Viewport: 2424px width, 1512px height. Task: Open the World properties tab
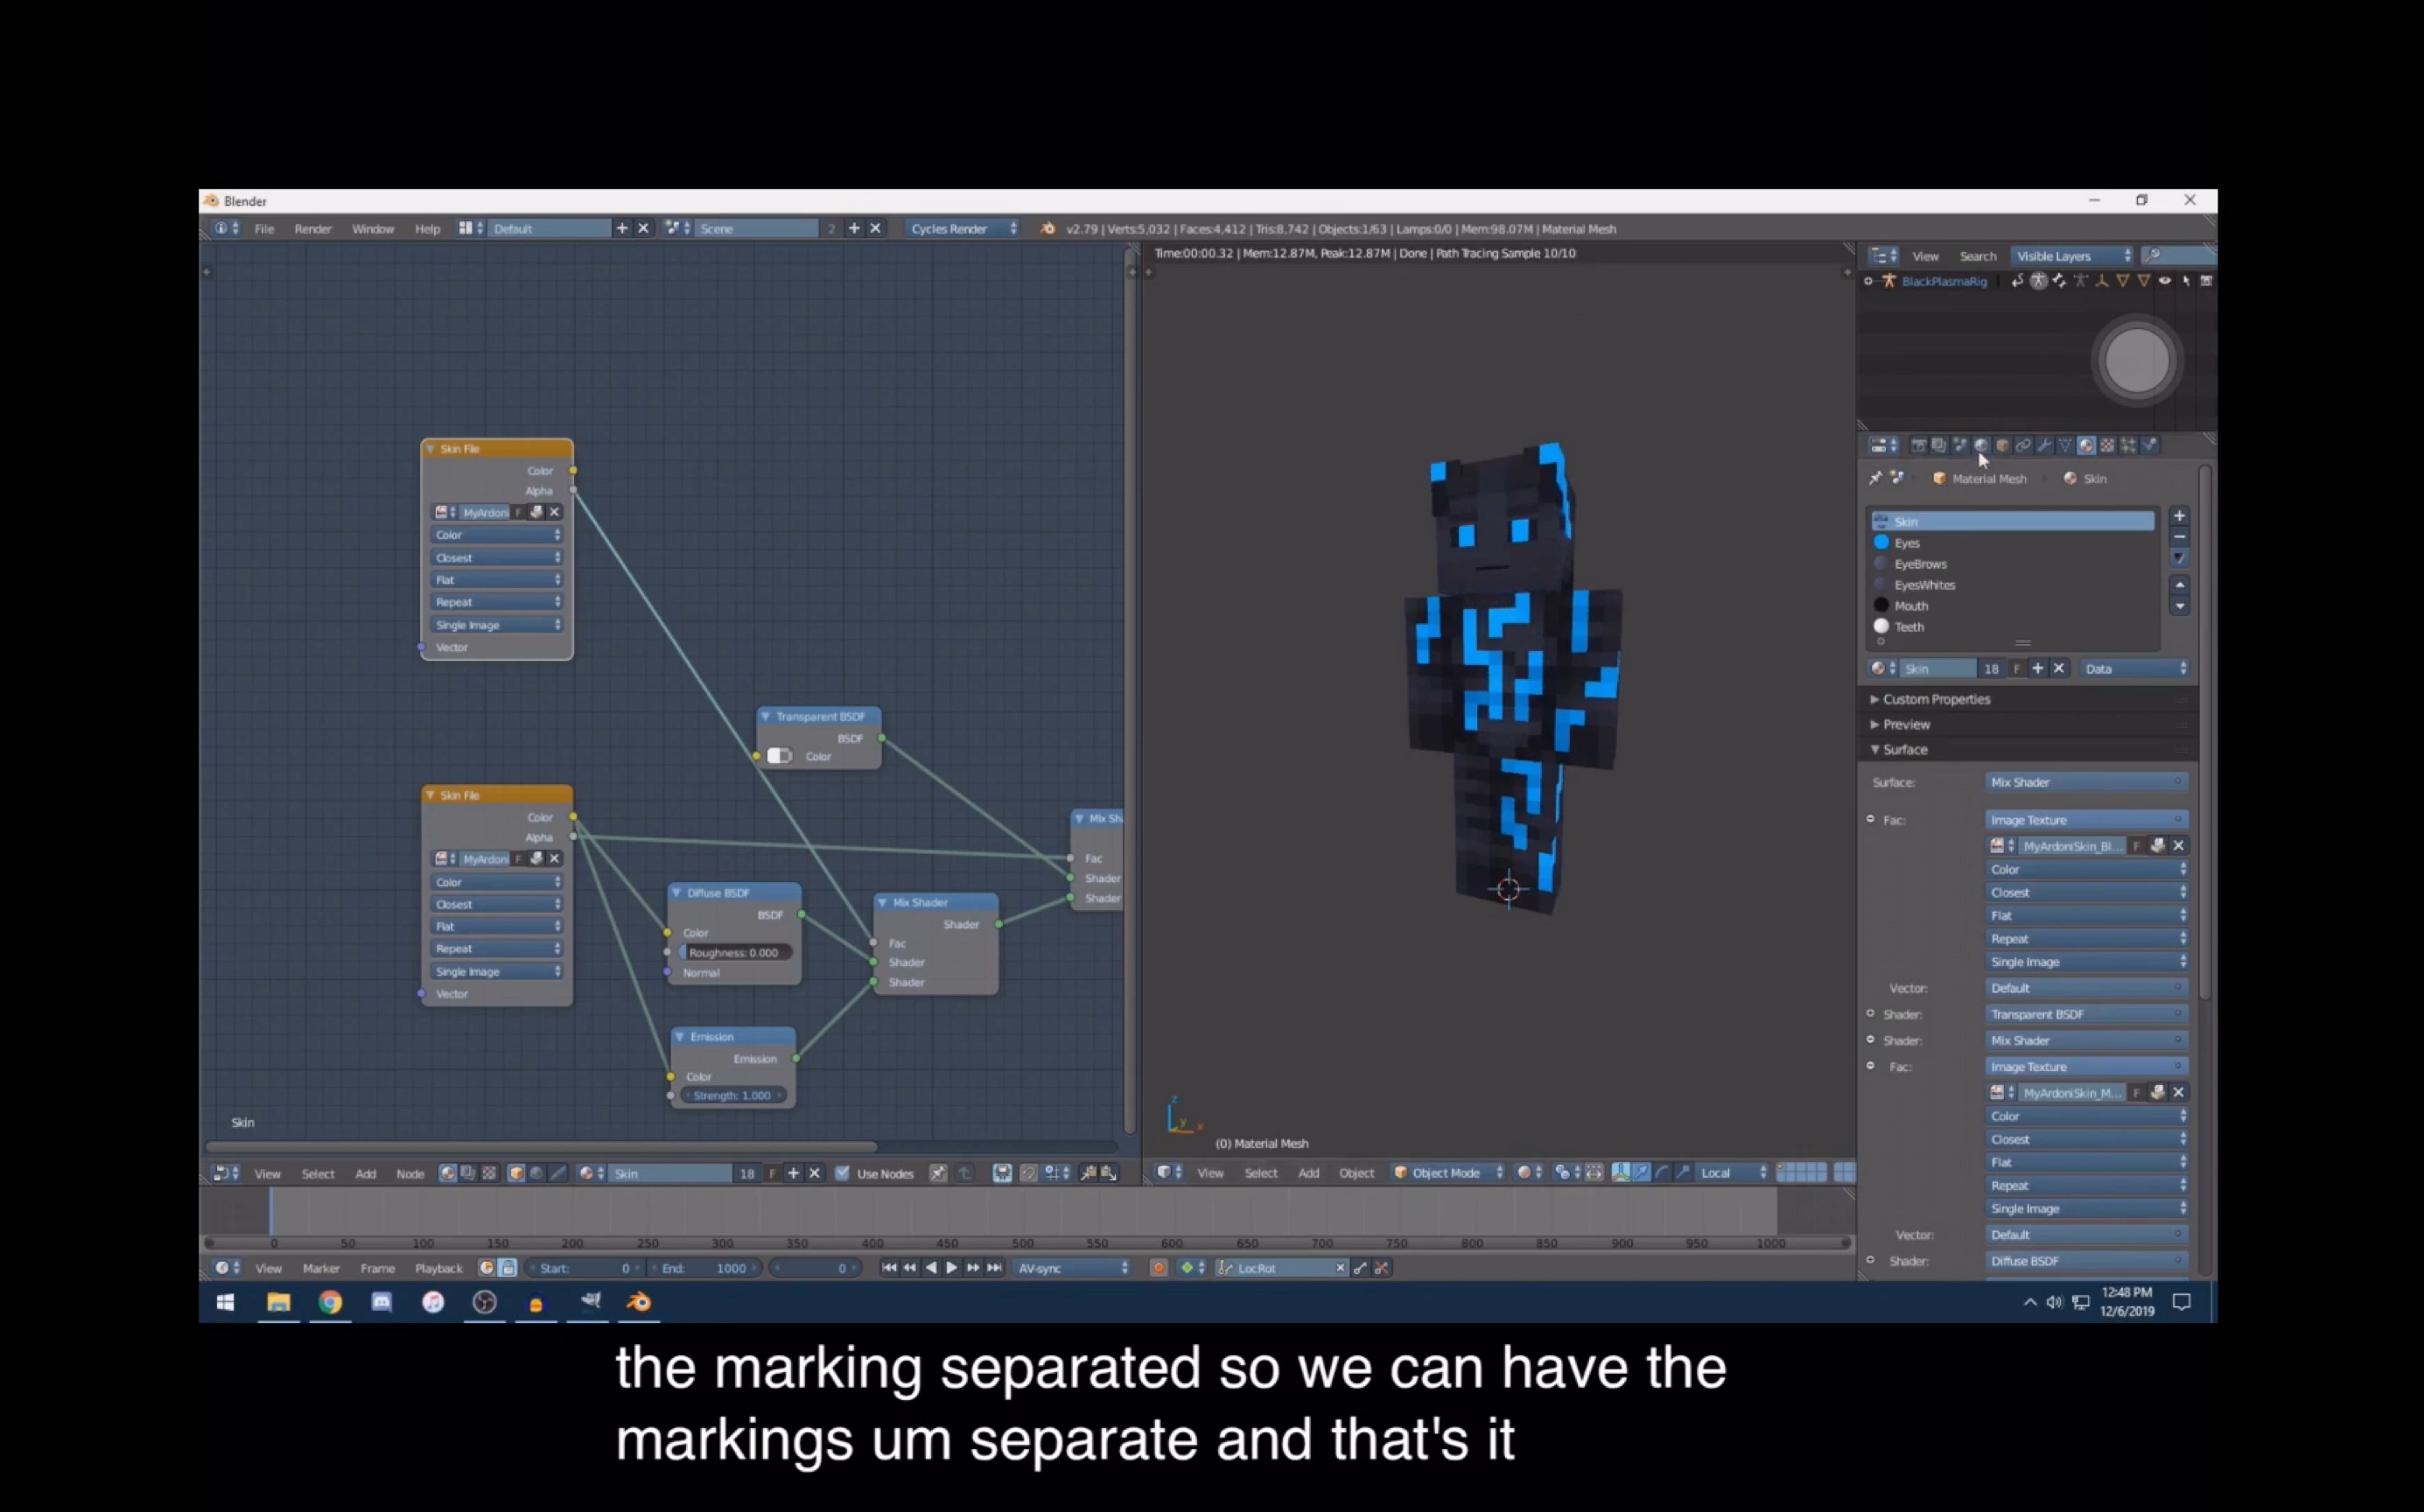tap(1981, 445)
